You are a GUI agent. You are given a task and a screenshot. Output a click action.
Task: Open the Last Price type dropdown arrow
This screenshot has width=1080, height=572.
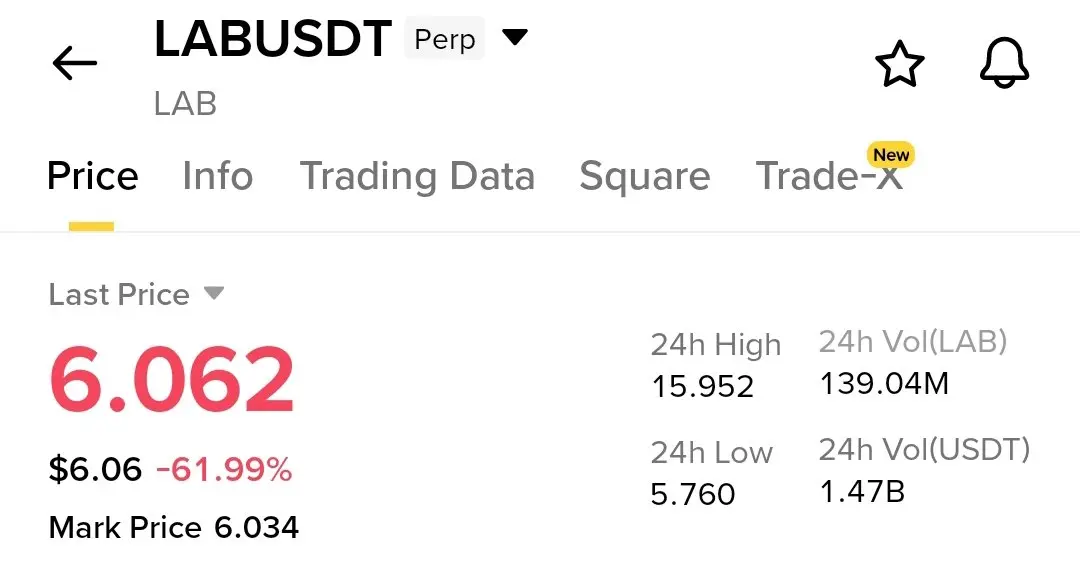[x=214, y=294]
